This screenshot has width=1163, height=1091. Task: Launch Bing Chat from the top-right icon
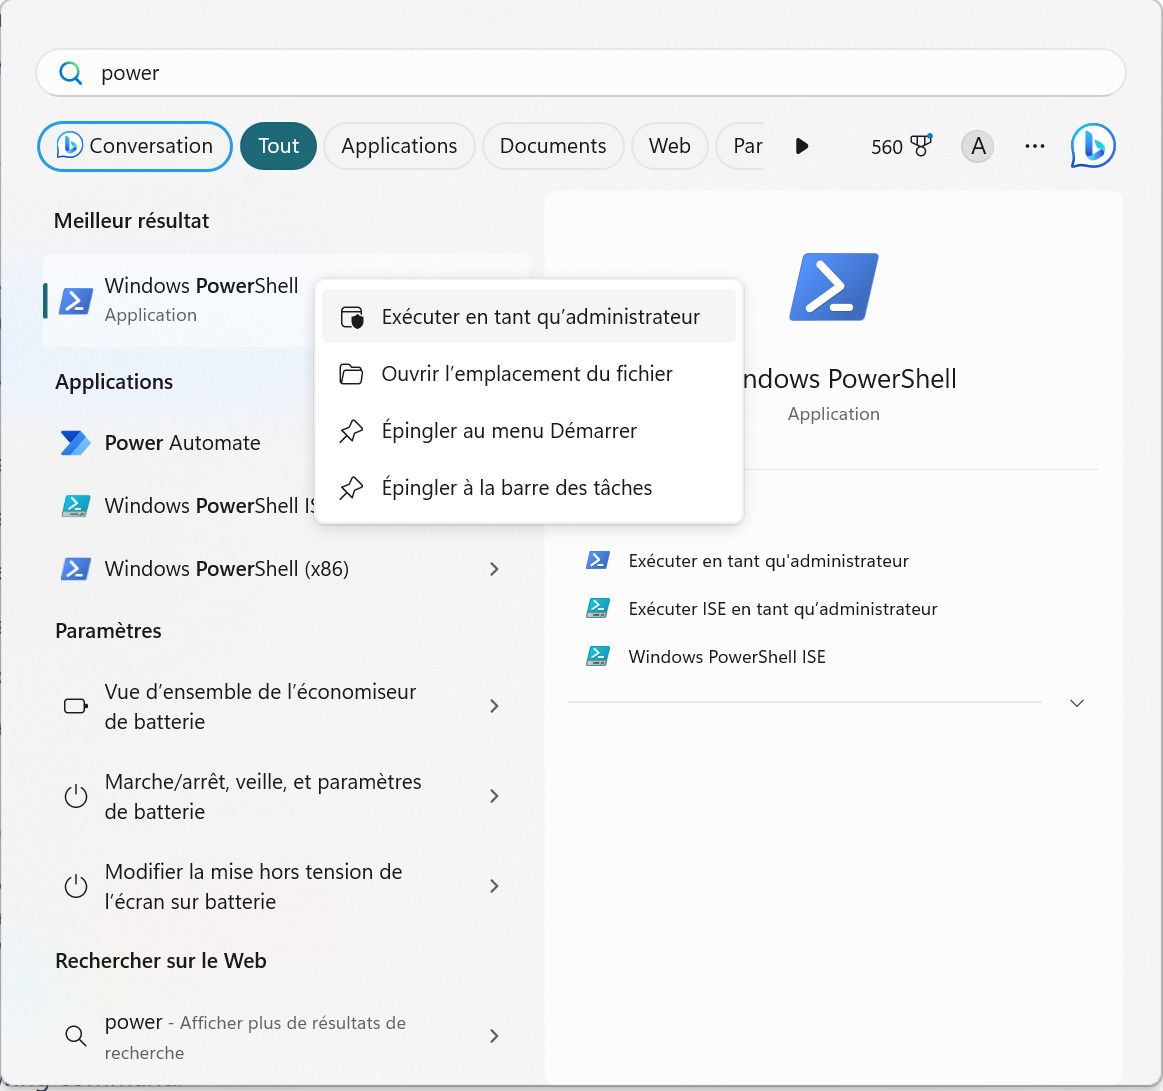[x=1093, y=145]
